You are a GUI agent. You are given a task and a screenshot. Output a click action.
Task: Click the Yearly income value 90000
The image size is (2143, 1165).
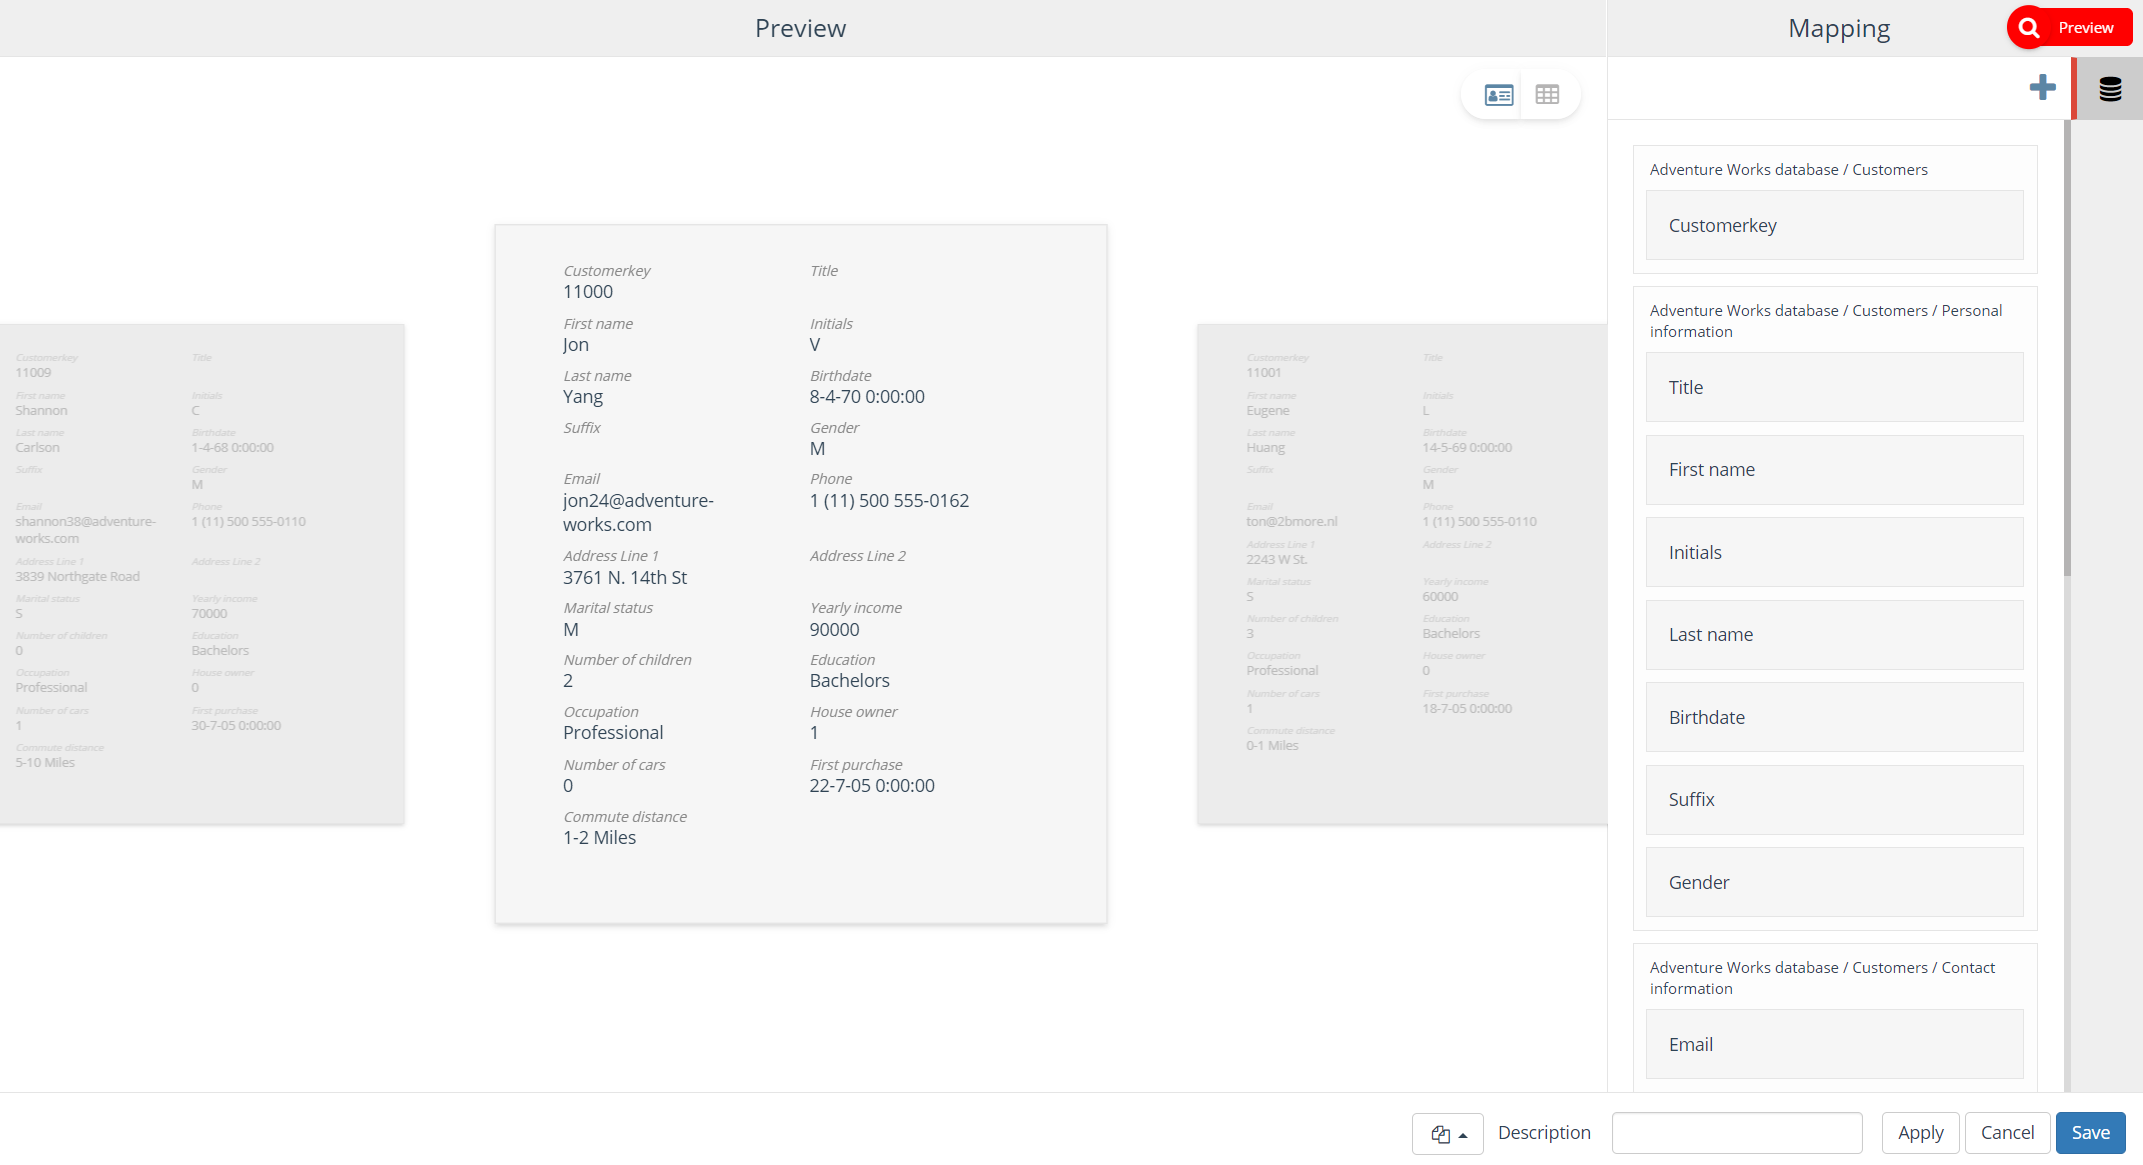point(834,630)
